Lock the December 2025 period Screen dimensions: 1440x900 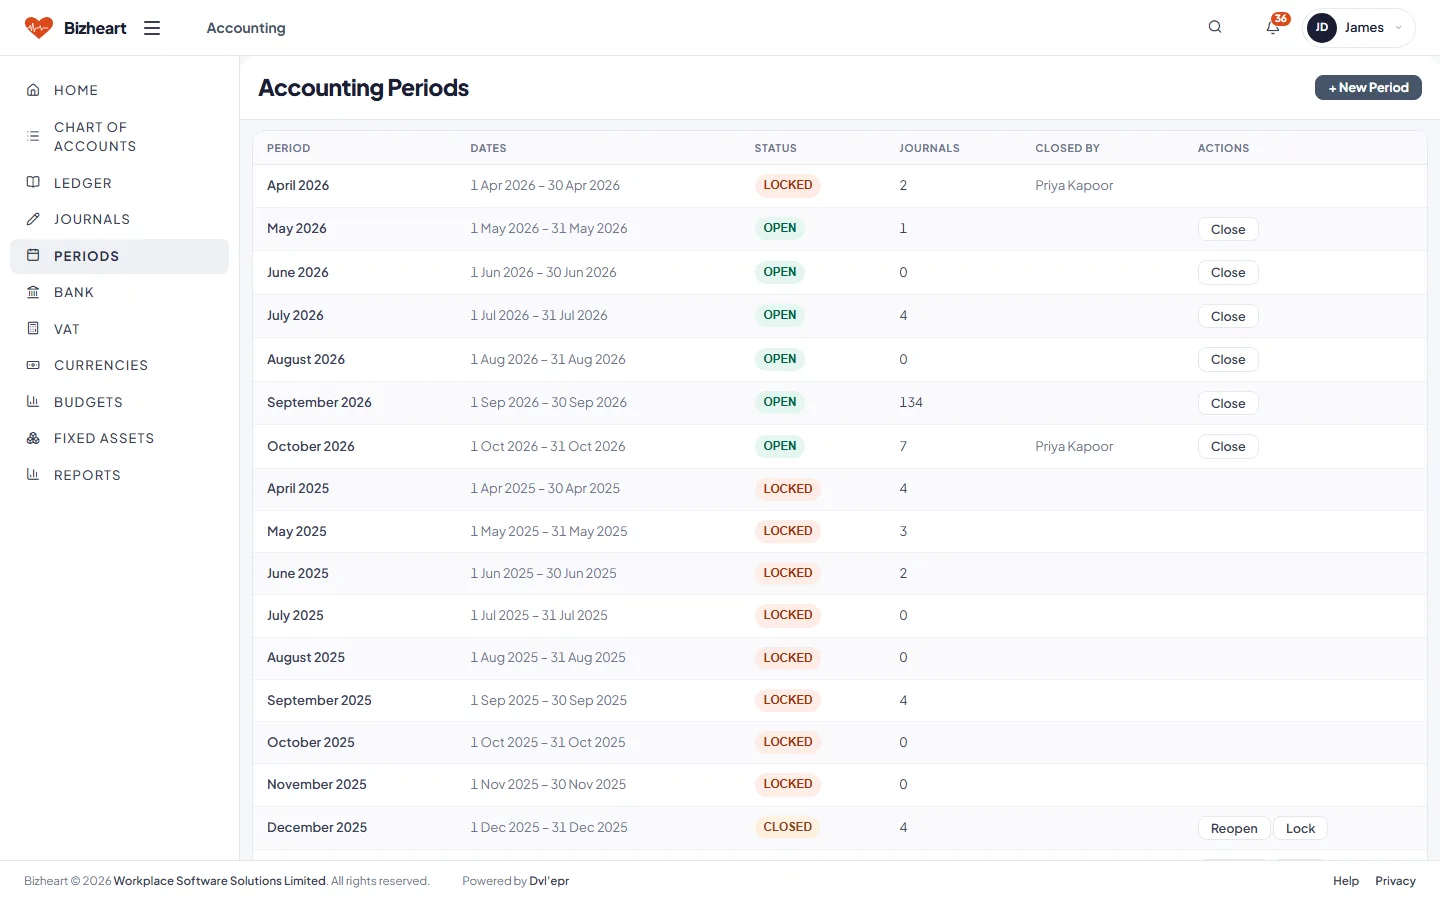coord(1300,828)
